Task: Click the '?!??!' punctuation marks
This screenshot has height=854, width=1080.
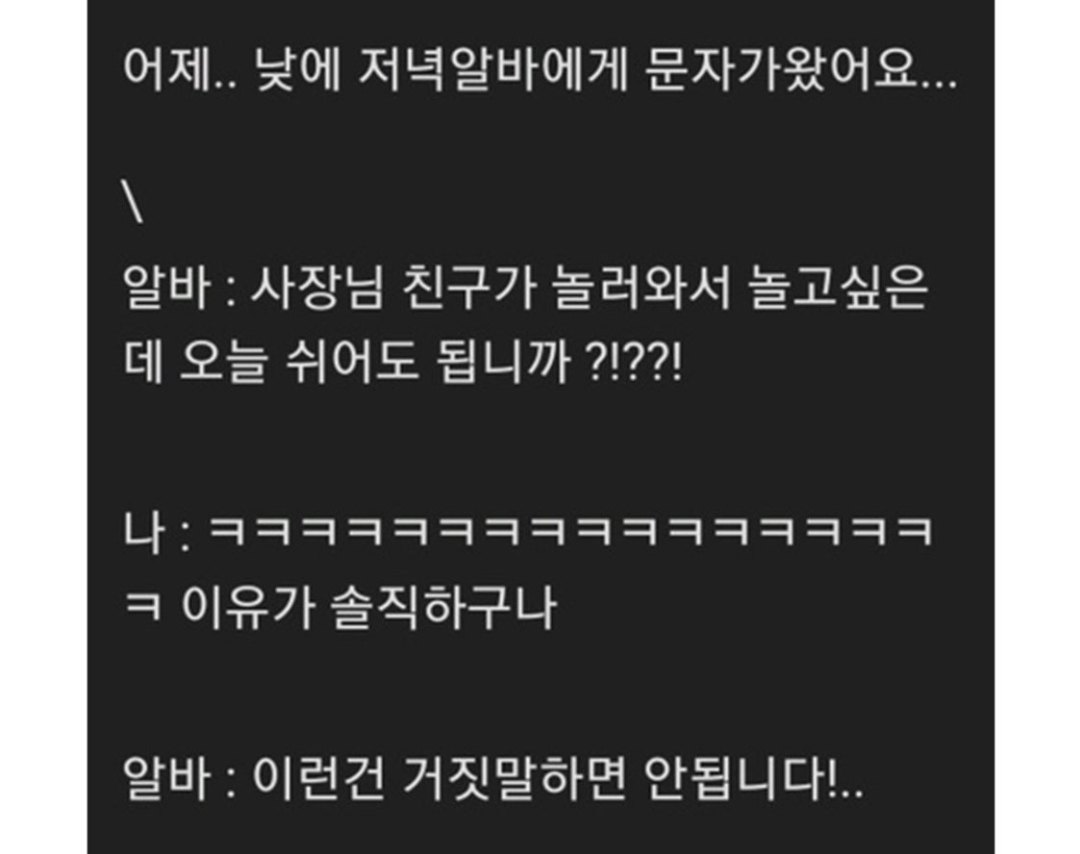Action: point(633,362)
